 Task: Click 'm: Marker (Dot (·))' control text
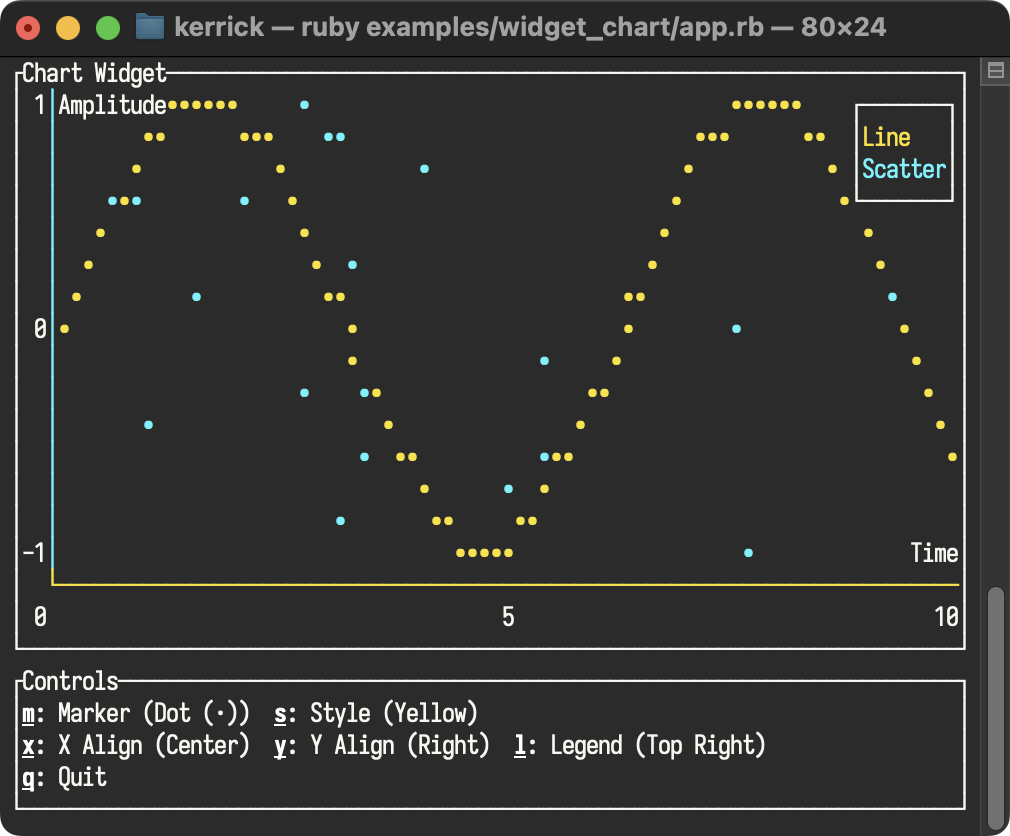[136, 713]
